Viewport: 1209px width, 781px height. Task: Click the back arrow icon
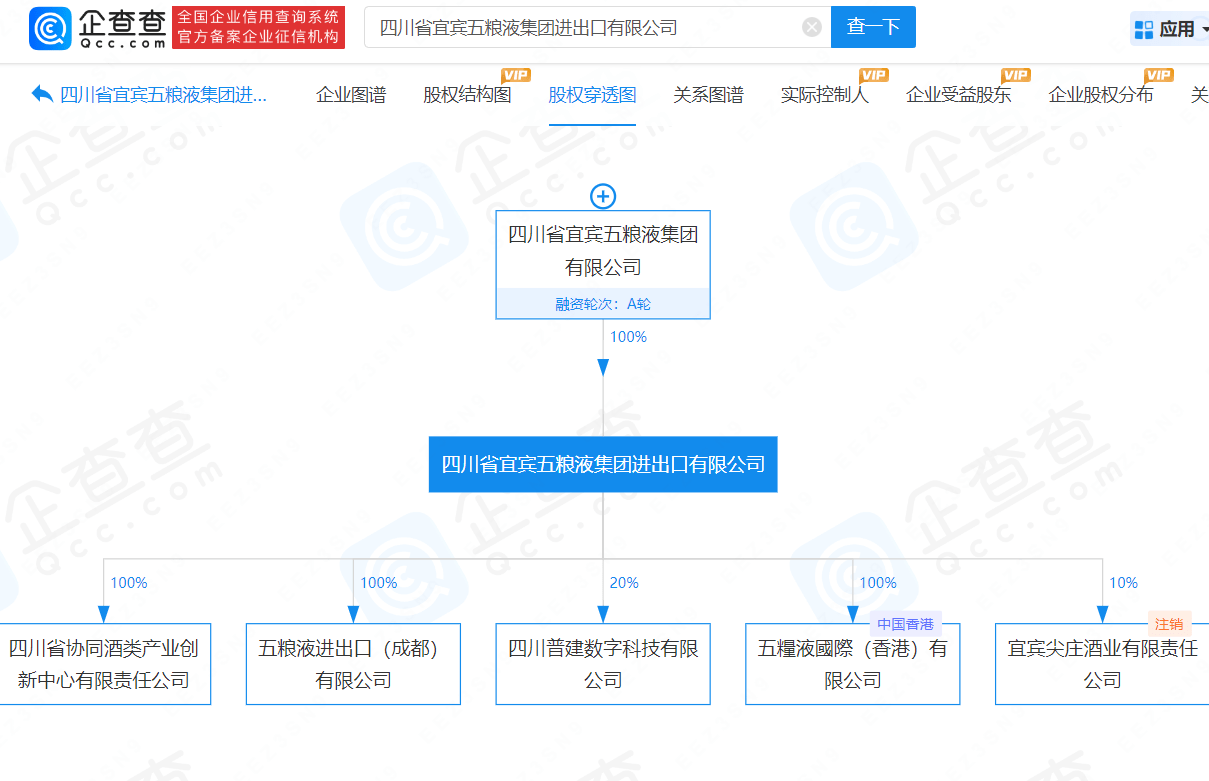point(42,94)
